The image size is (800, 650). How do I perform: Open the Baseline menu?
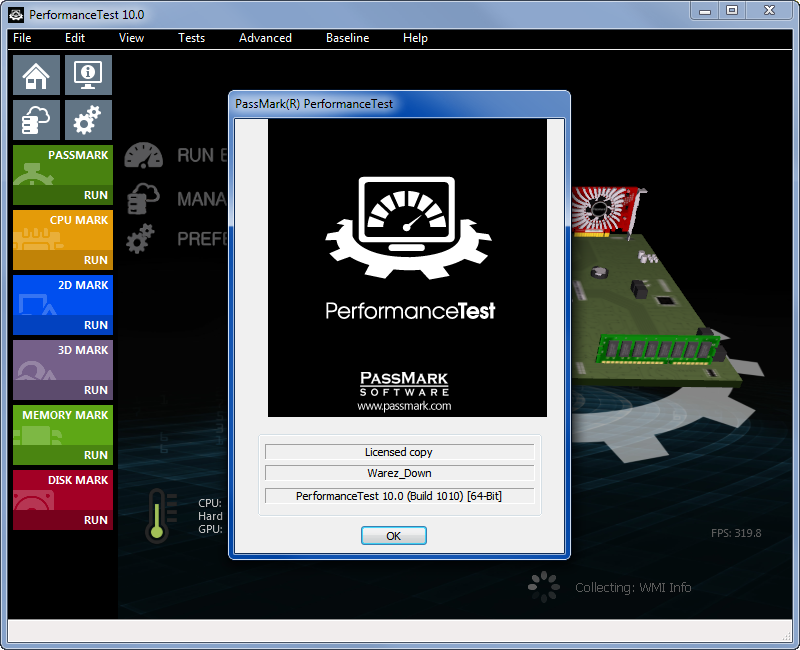click(x=347, y=38)
